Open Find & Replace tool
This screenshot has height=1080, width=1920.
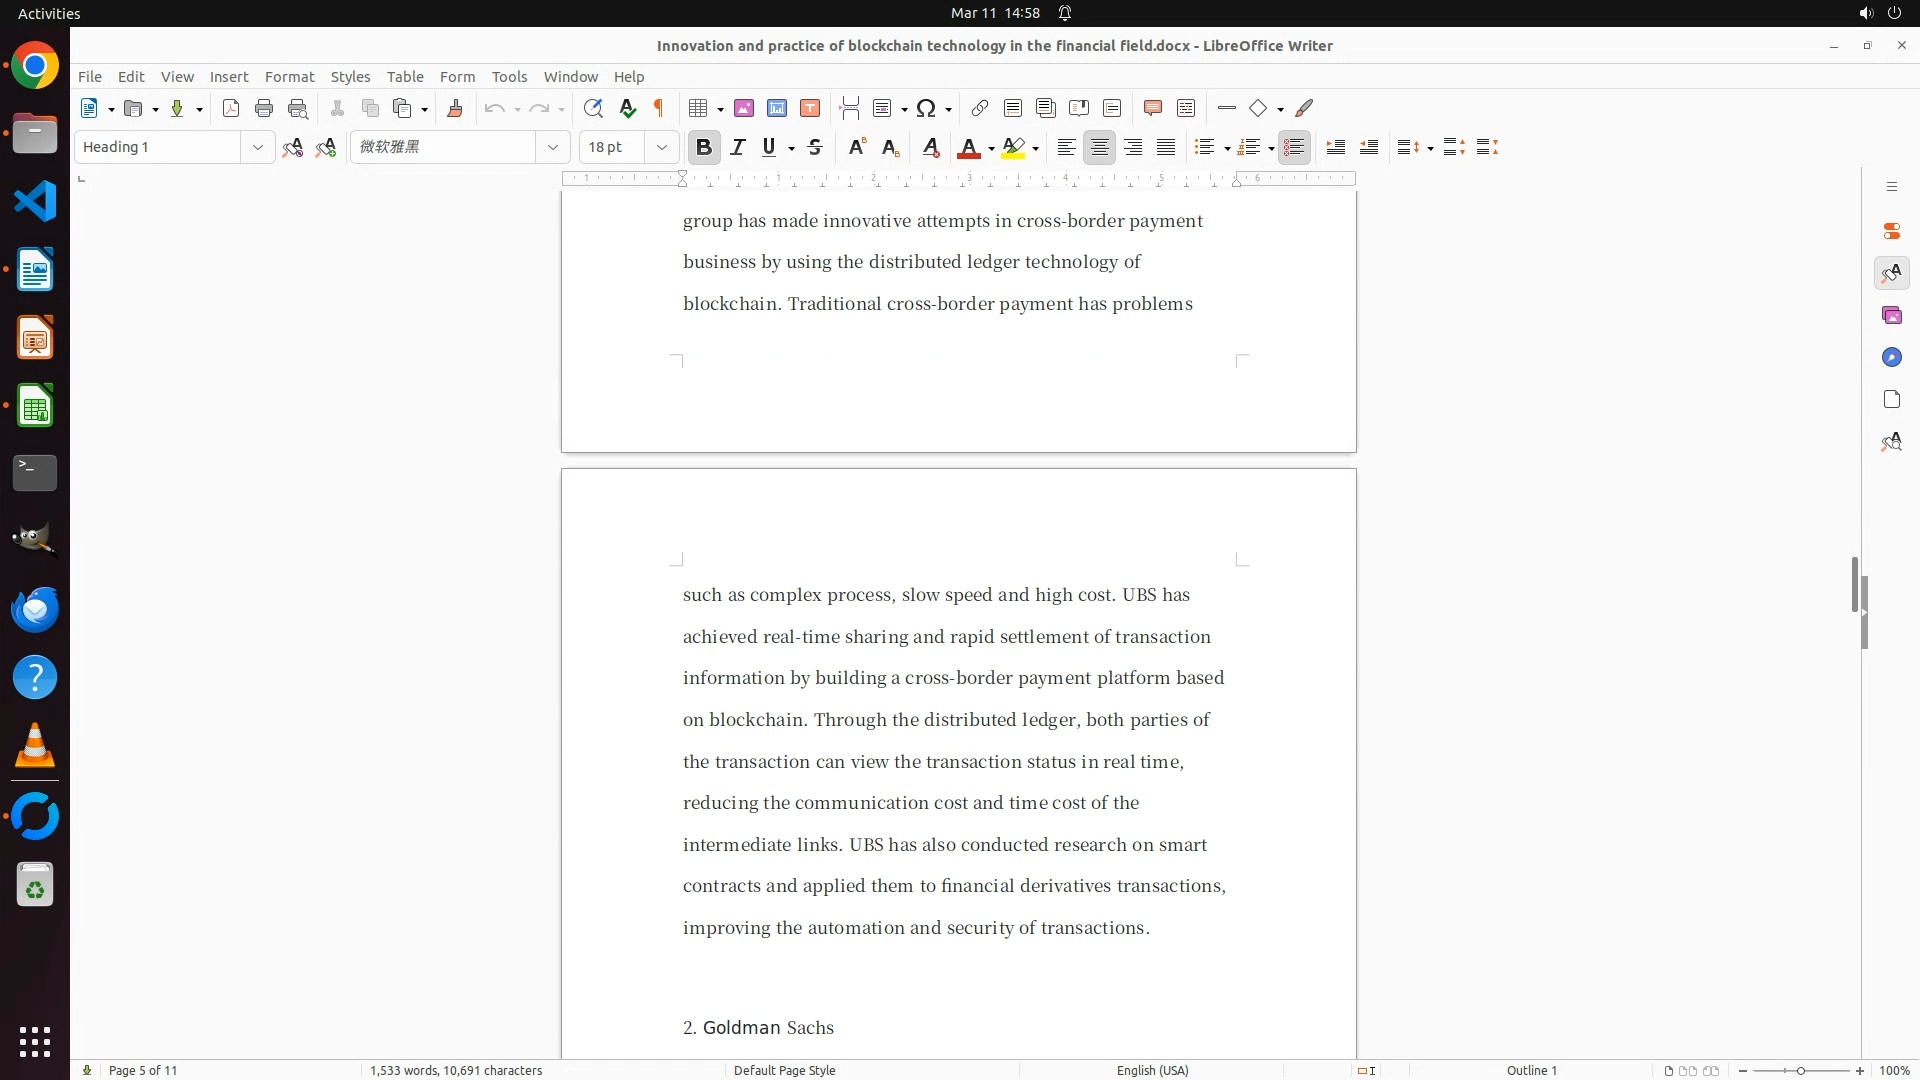click(593, 109)
